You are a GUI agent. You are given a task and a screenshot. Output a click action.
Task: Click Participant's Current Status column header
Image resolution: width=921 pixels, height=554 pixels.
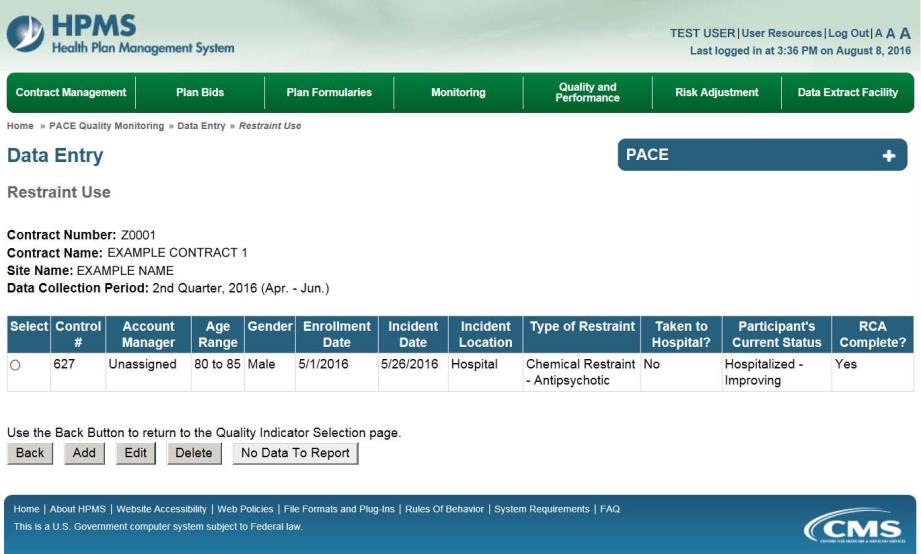[x=777, y=334]
